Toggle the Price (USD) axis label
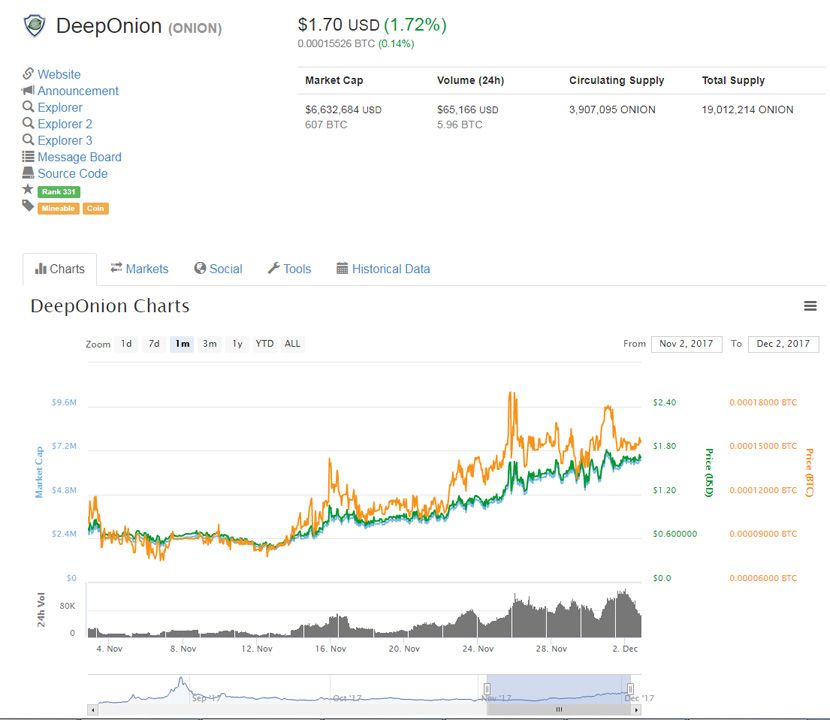The height and width of the screenshot is (720, 830). 709,472
